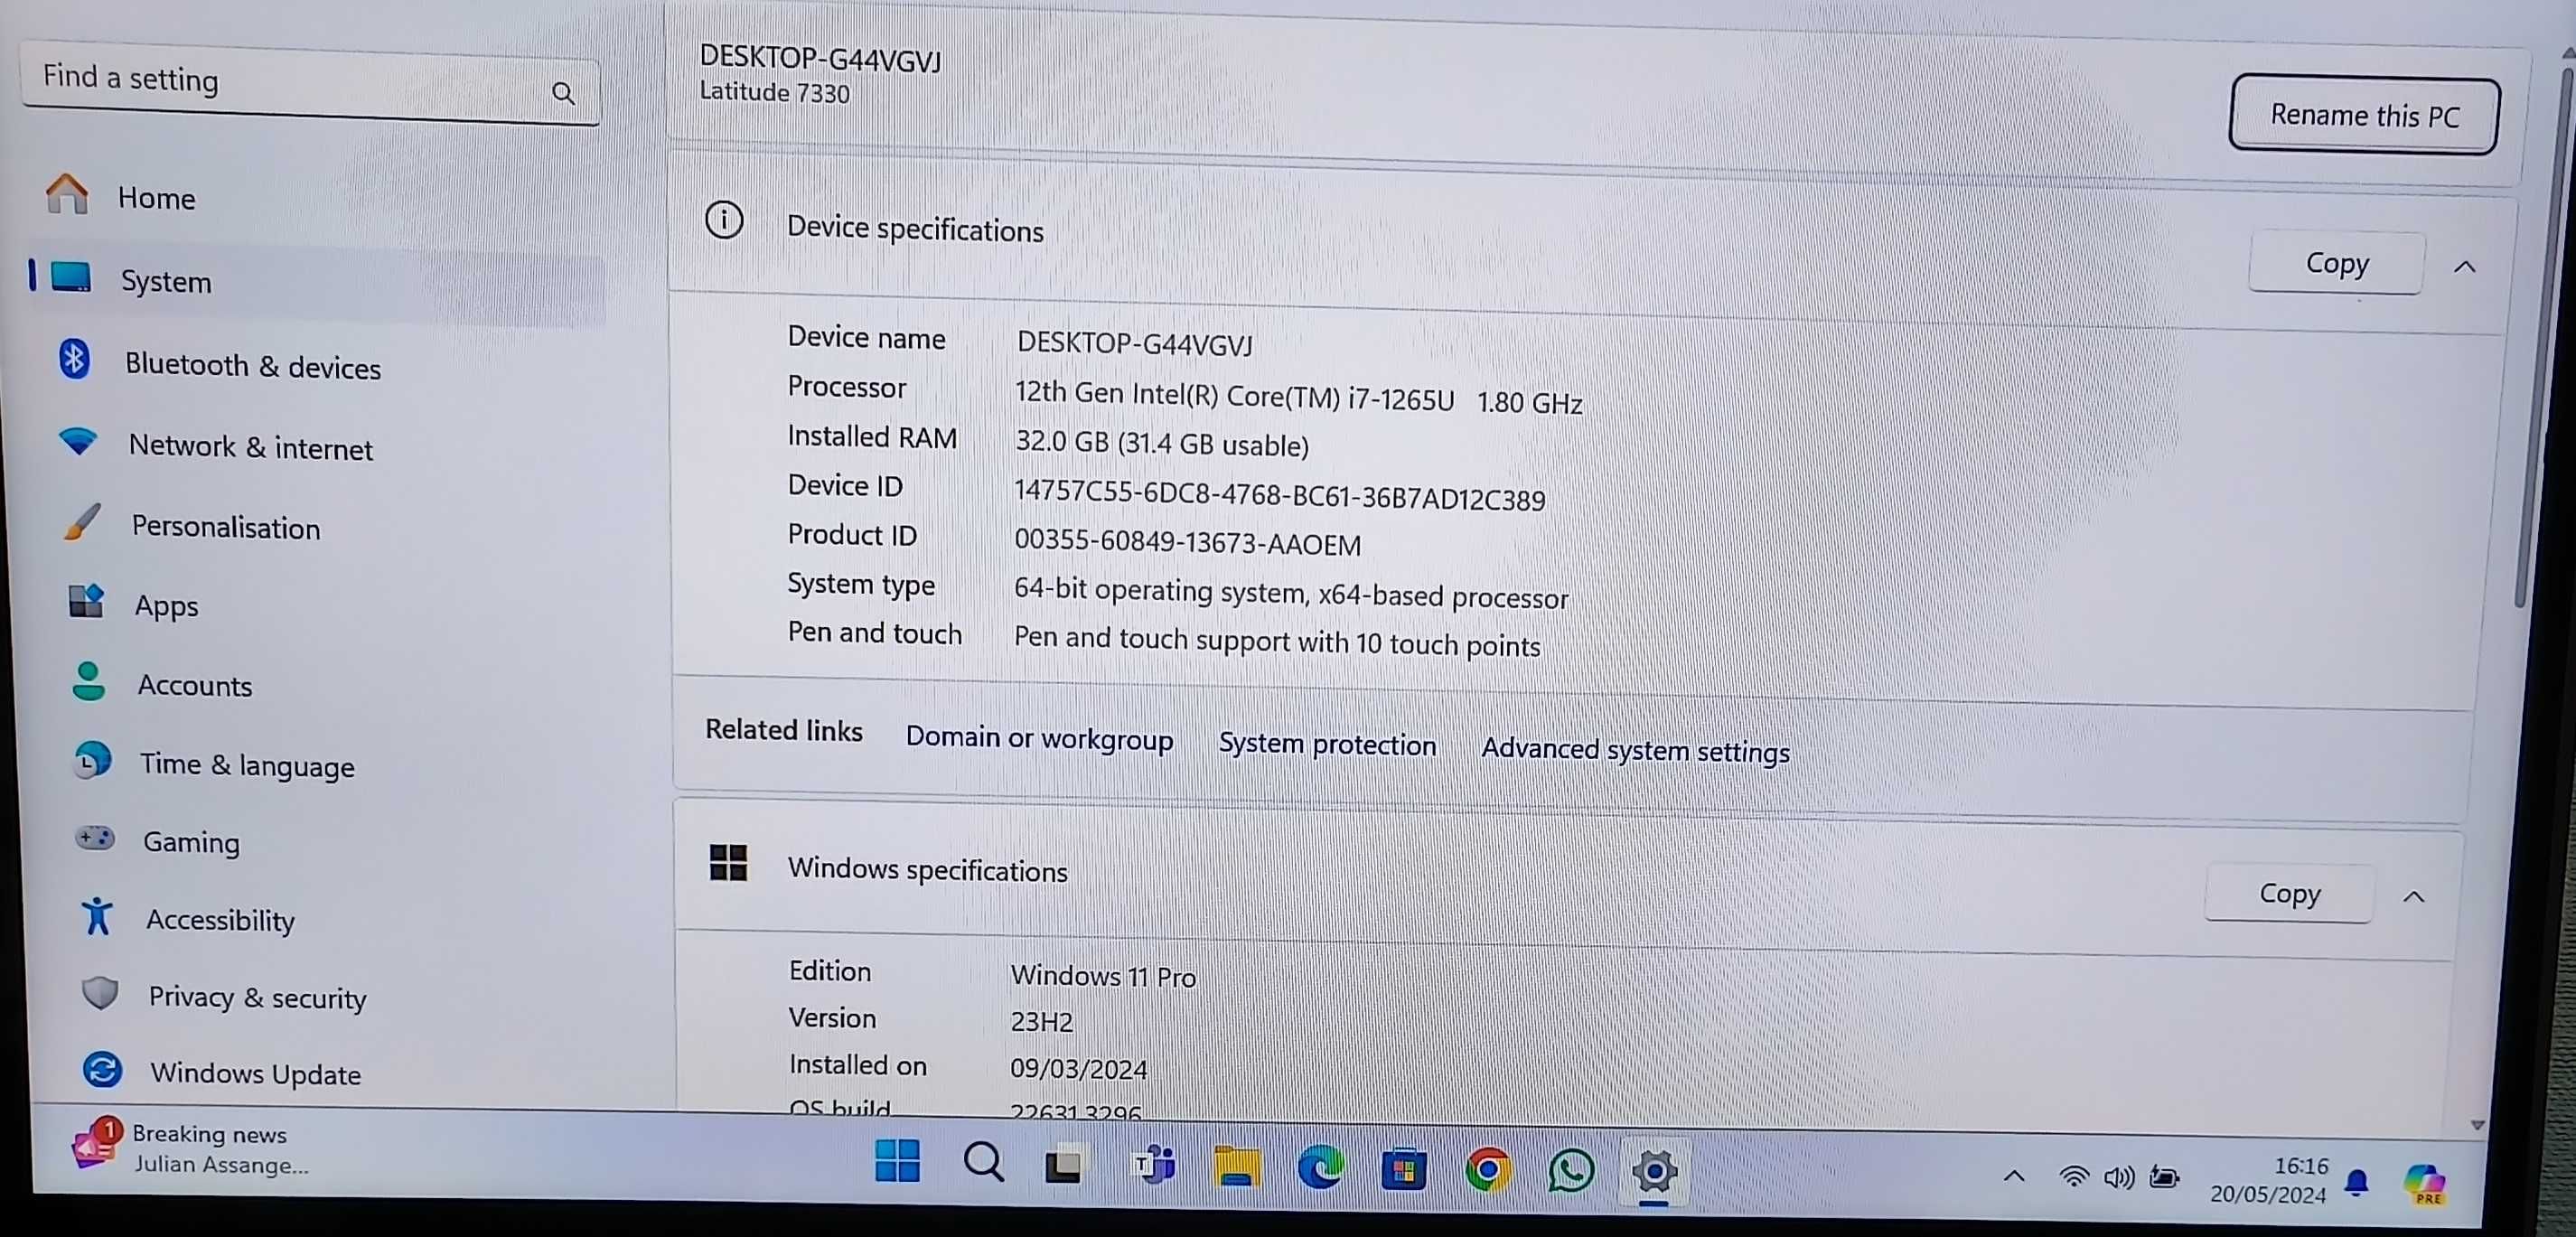This screenshot has width=2576, height=1237.
Task: Click Windows Update sidebar item
Action: 255,1074
